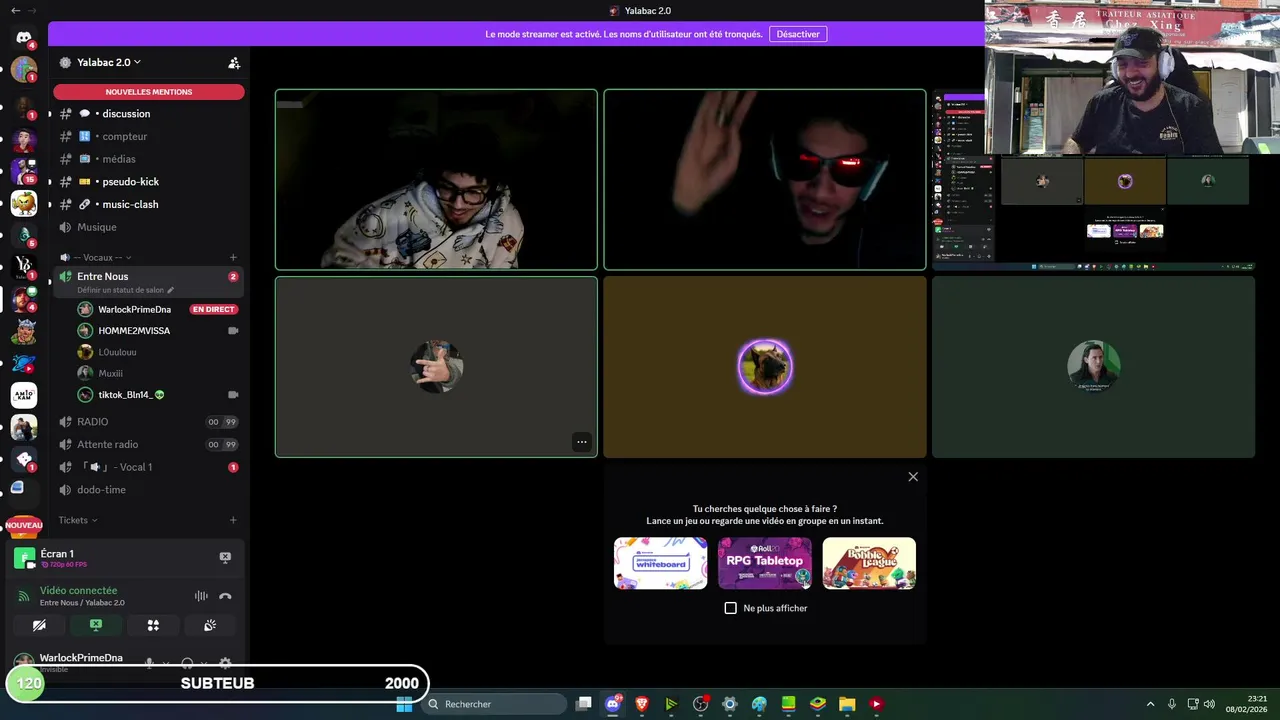The width and height of the screenshot is (1280, 720).
Task: Edit status via Définir un statut de salon
Action: pyautogui.click(x=125, y=290)
